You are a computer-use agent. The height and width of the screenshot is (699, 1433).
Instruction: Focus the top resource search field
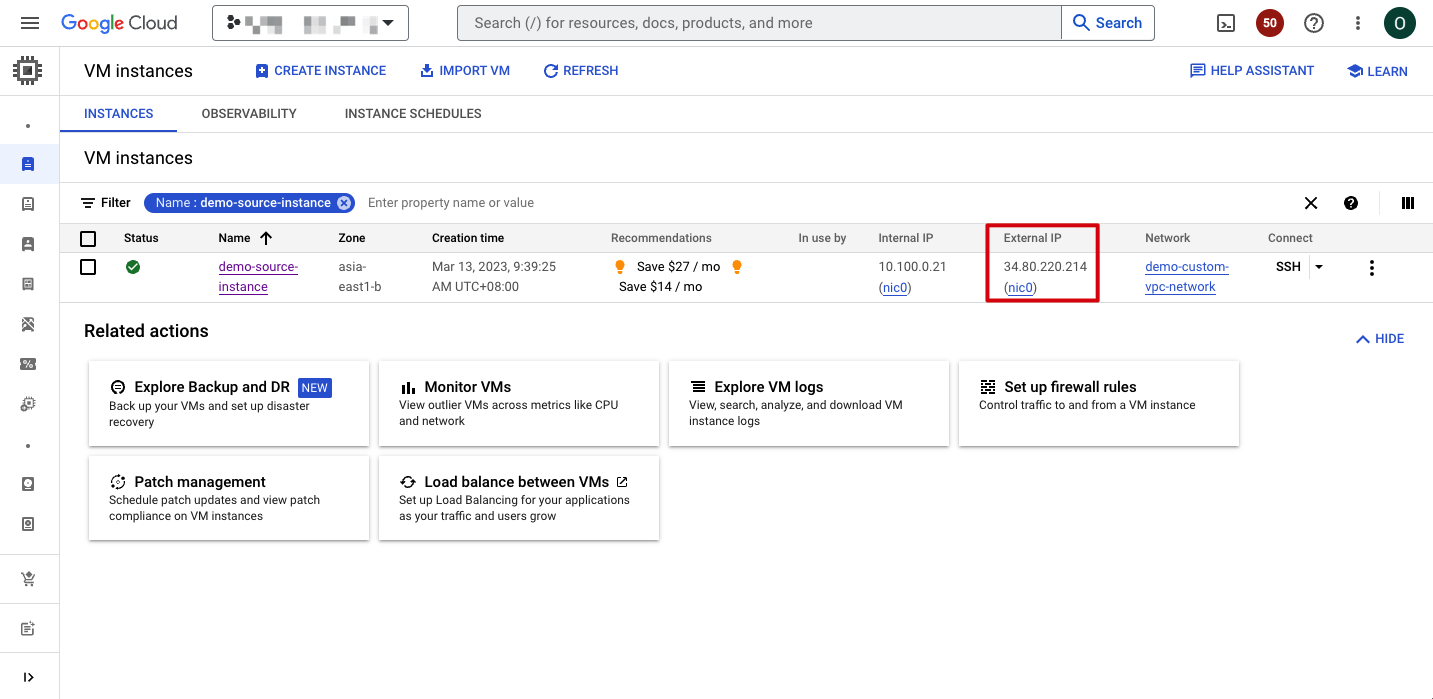(x=758, y=23)
